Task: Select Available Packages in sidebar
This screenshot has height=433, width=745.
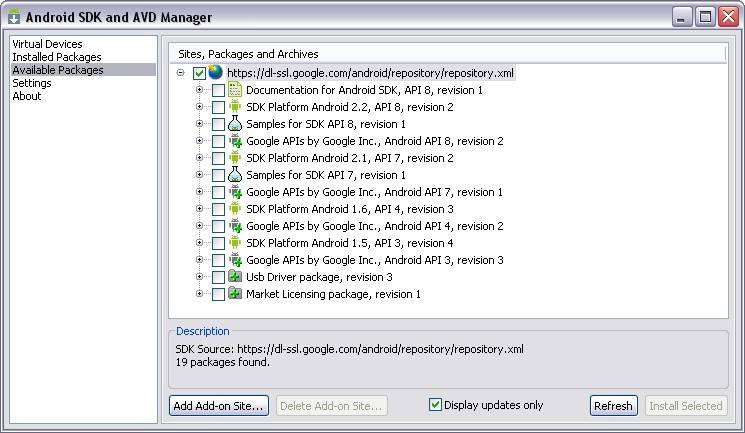Action: 83,70
